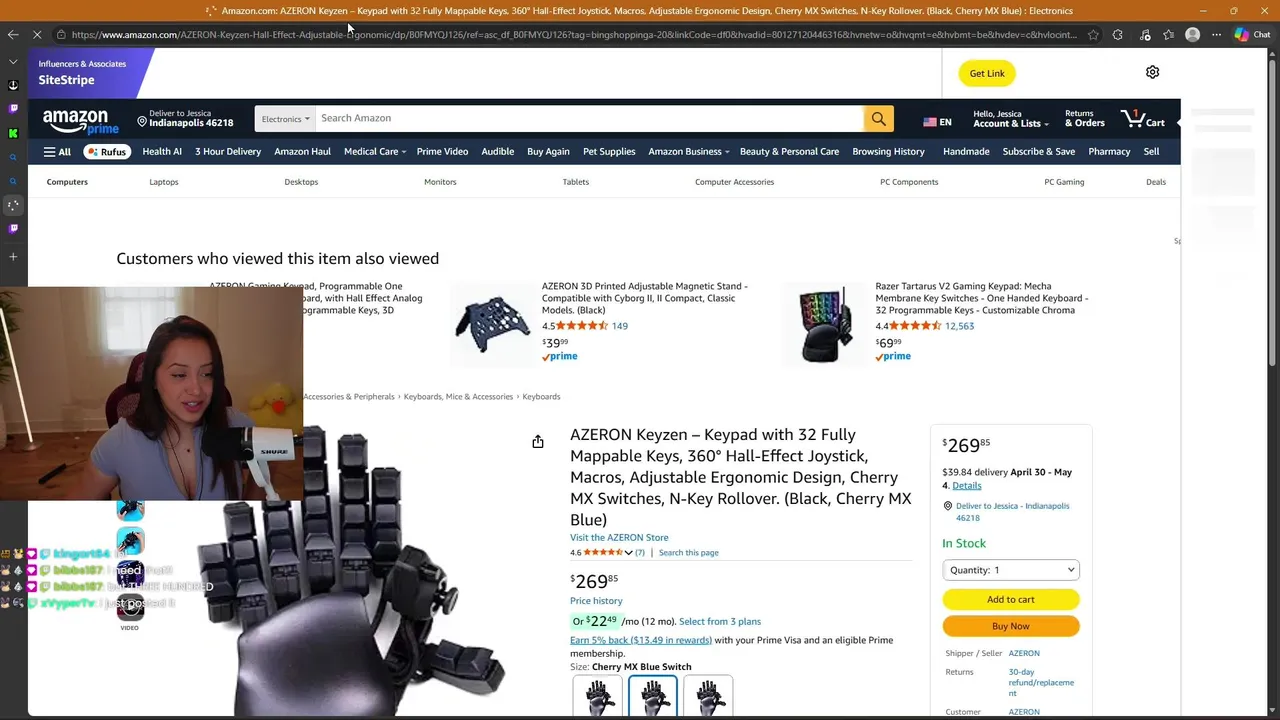Click Select from 3 plans link
The image size is (1280, 720).
[x=720, y=622]
